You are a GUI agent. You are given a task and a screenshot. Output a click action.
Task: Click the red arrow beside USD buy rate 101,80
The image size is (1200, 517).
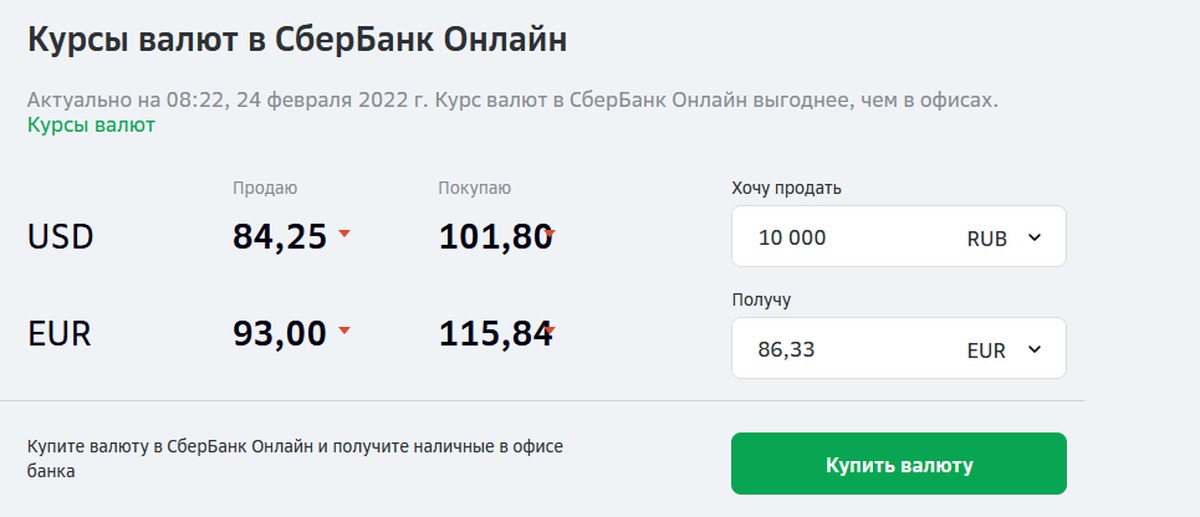click(x=549, y=234)
